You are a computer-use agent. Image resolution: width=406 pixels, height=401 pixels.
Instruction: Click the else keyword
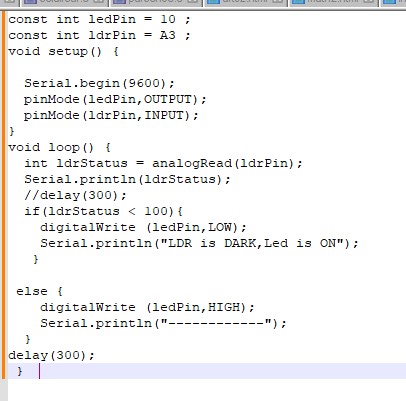pos(32,291)
